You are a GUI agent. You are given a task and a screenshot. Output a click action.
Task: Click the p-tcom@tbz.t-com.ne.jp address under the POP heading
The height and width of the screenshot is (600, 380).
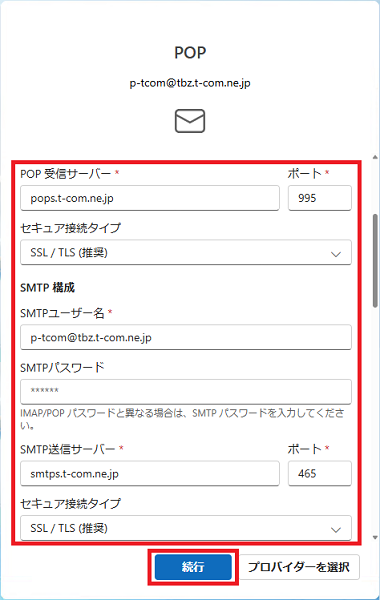click(x=190, y=83)
